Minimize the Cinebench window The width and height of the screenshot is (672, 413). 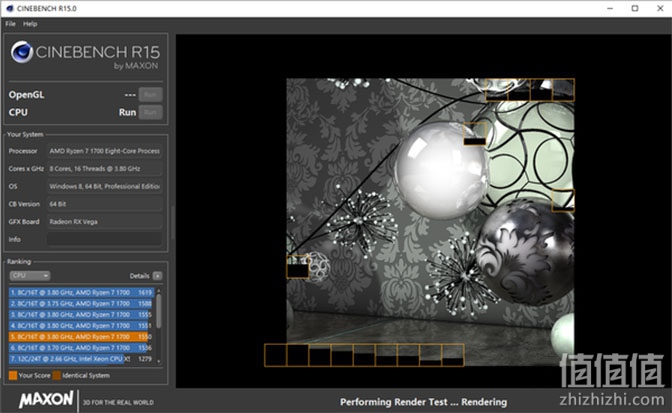(610, 8)
